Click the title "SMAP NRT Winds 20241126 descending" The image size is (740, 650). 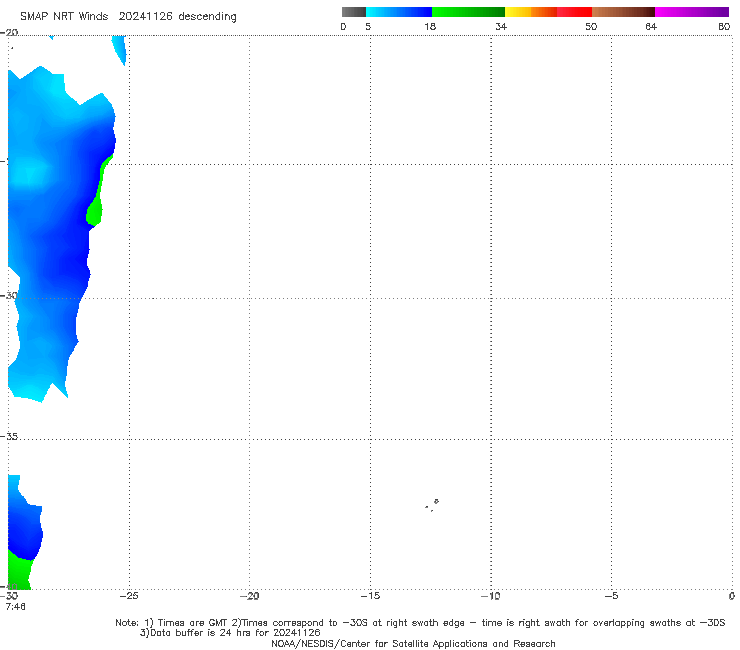tap(128, 16)
